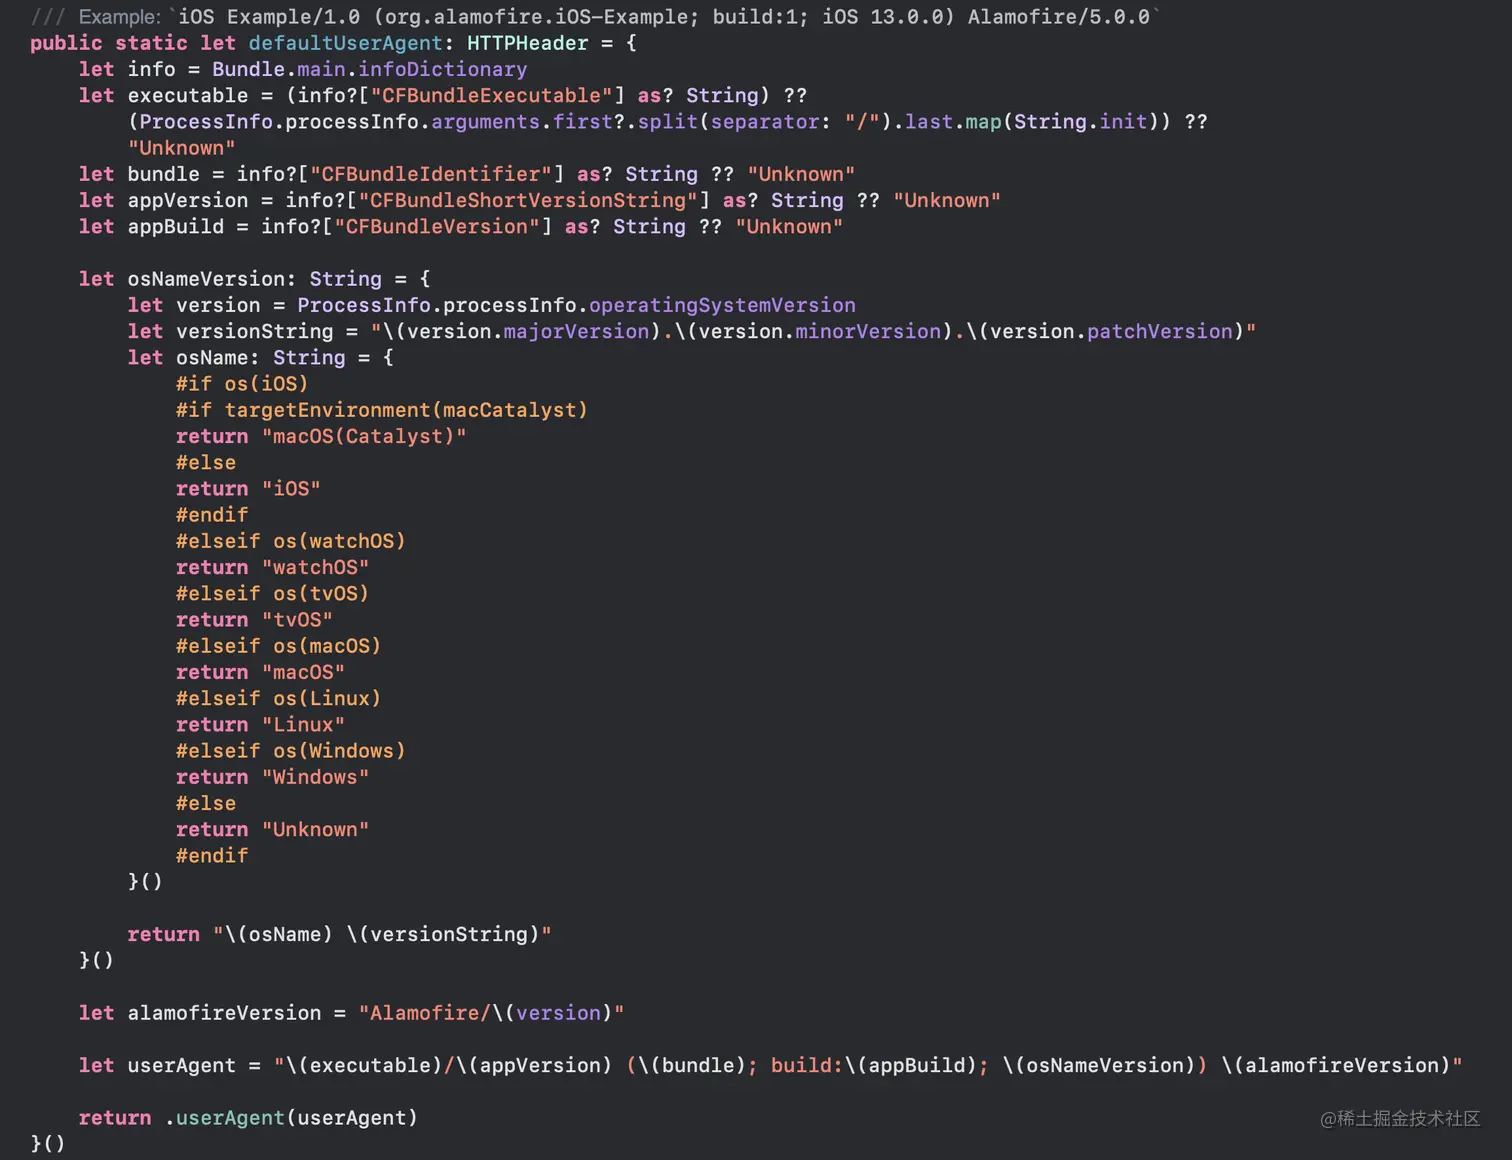Select the "CFBundleExecutable" string literal
1512x1160 pixels.
click(x=491, y=95)
